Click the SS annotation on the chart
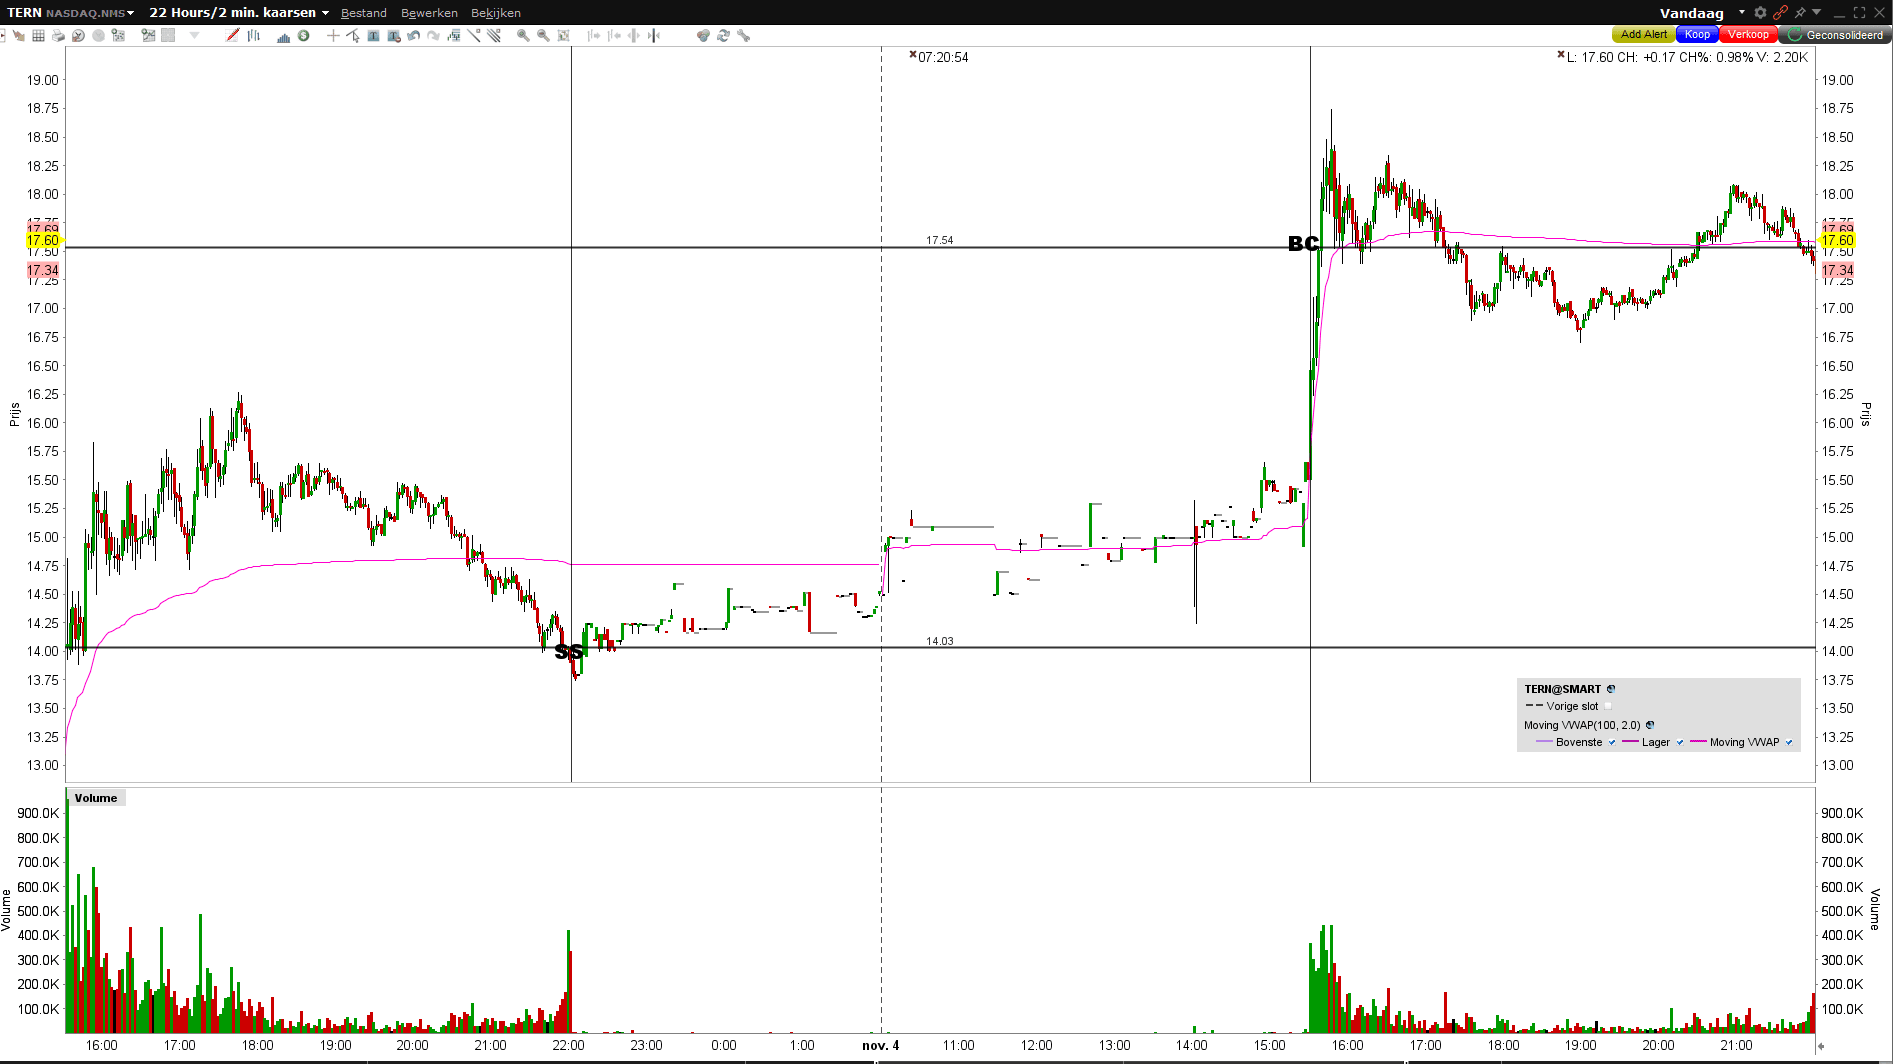This screenshot has width=1893, height=1064. [569, 653]
